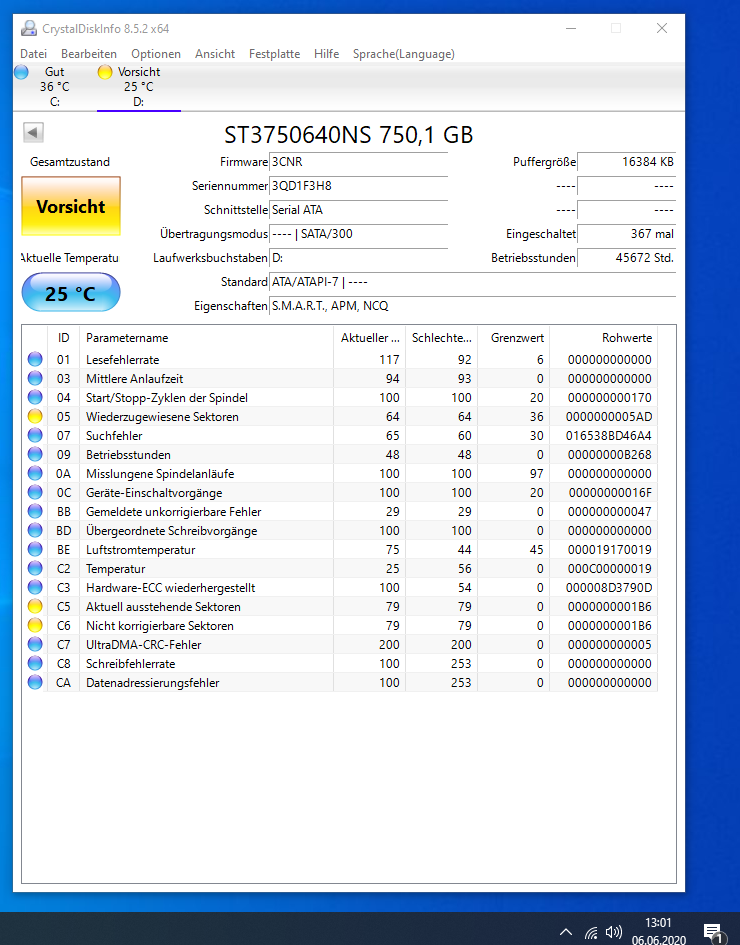Viewport: 740px width, 945px height.
Task: Click yellow orb for Nicht korrigierbare Sektoren
Action: coord(35,625)
